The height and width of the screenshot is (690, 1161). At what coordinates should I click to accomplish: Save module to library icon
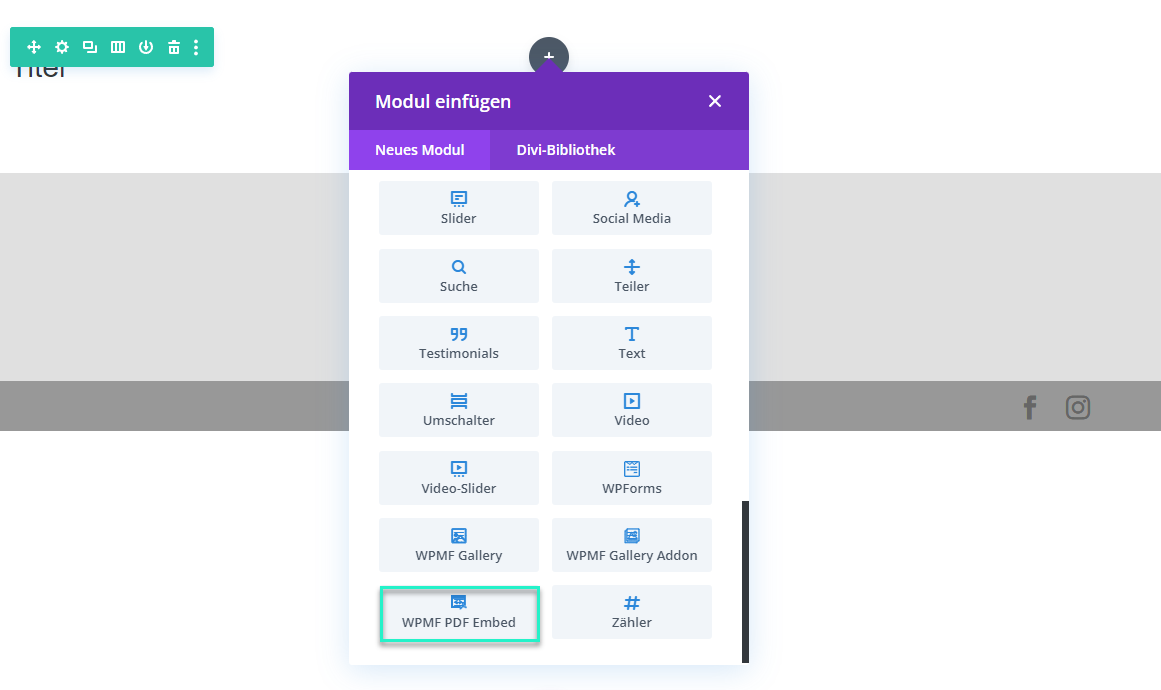[x=146, y=47]
